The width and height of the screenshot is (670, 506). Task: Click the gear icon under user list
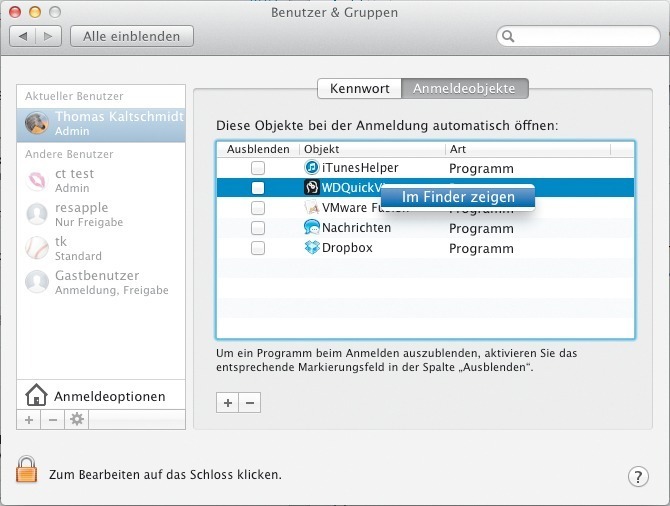coord(77,419)
